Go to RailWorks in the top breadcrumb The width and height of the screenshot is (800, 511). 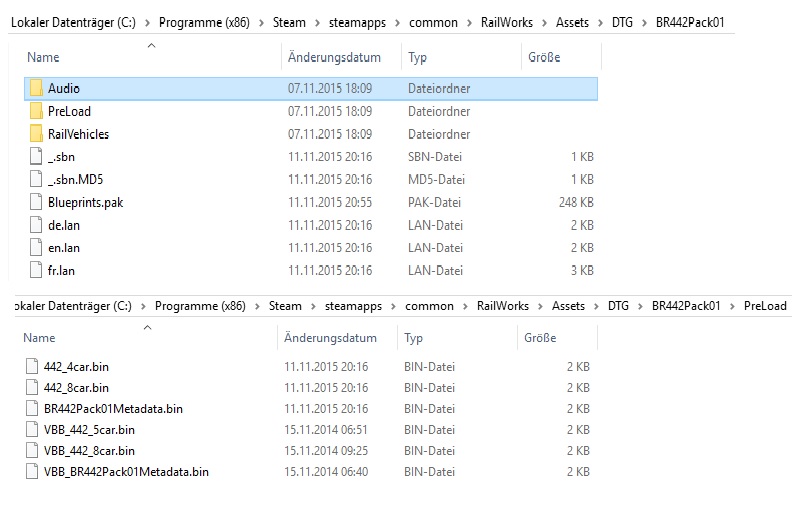tap(507, 22)
